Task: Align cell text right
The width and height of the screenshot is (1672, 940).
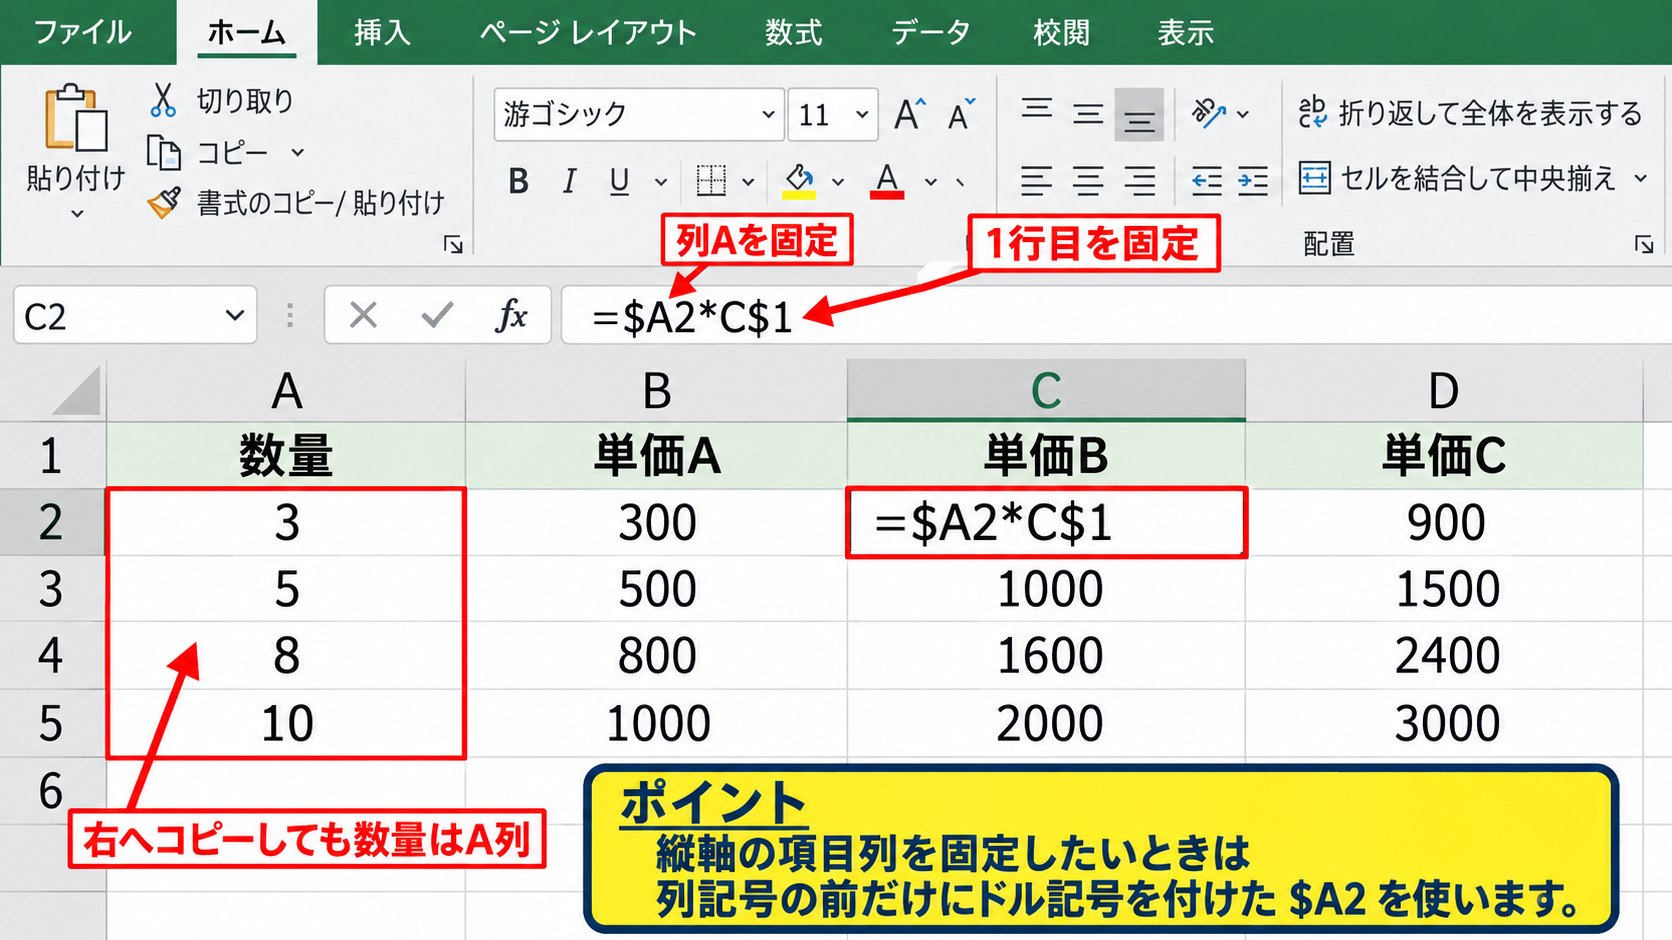Action: 1140,181
